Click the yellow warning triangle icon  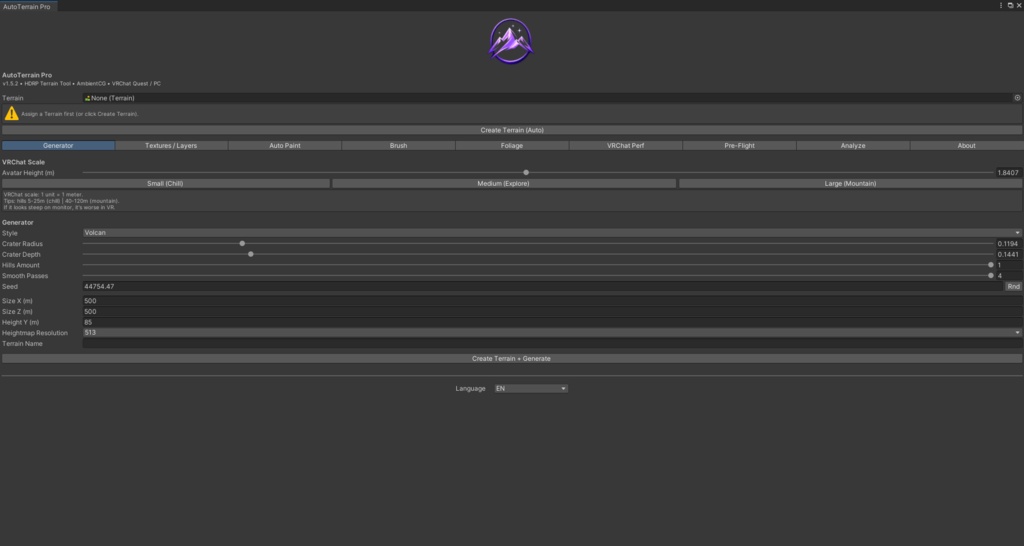[x=11, y=114]
